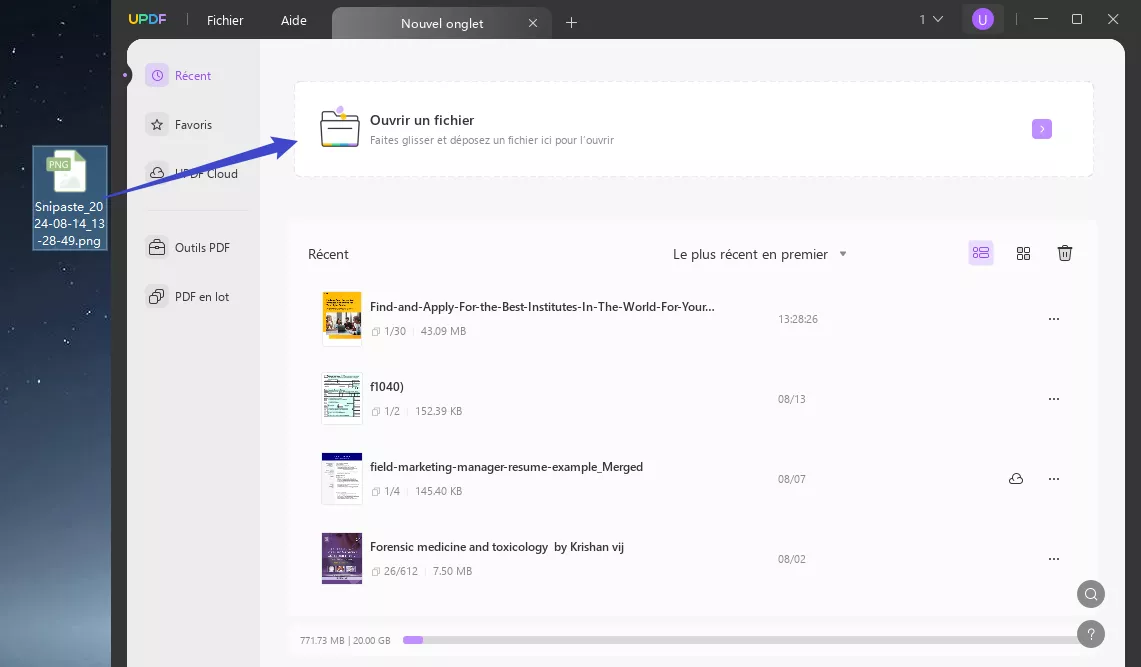Open more options for f1040 file
This screenshot has height=667, width=1141.
coord(1054,398)
